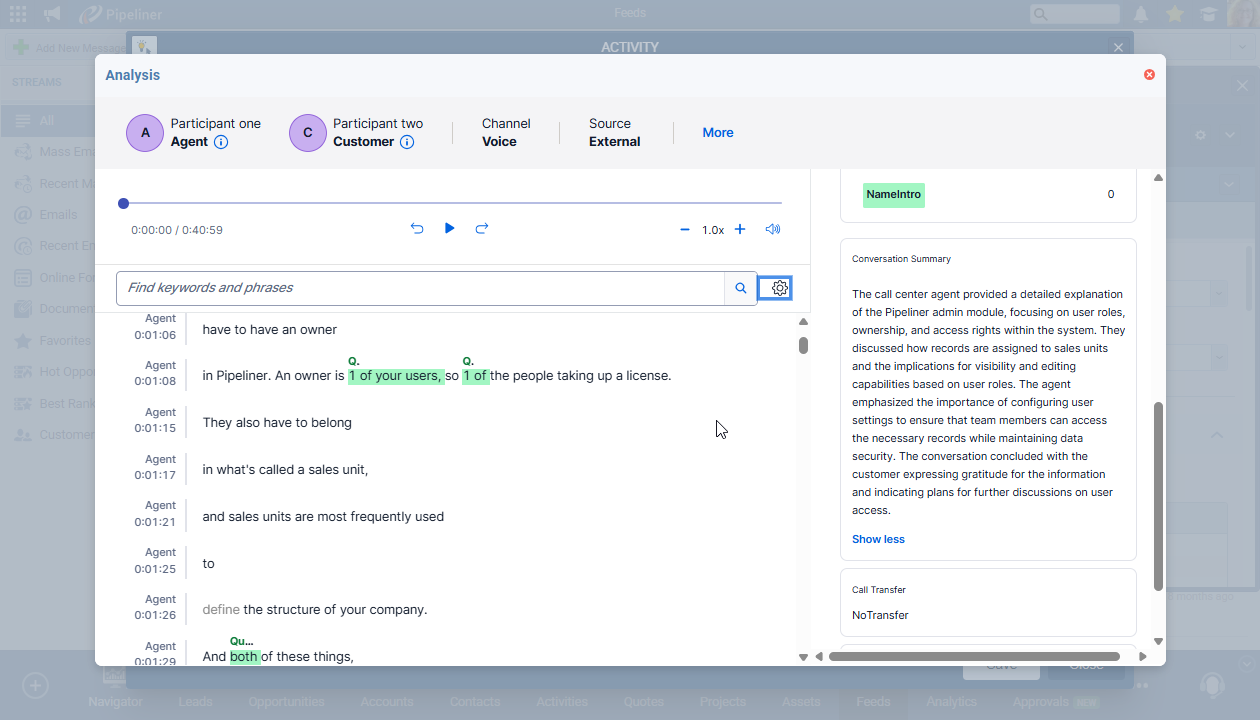Viewport: 1260px width, 720px height.
Task: Click the Participant one avatar A
Action: pyautogui.click(x=145, y=133)
